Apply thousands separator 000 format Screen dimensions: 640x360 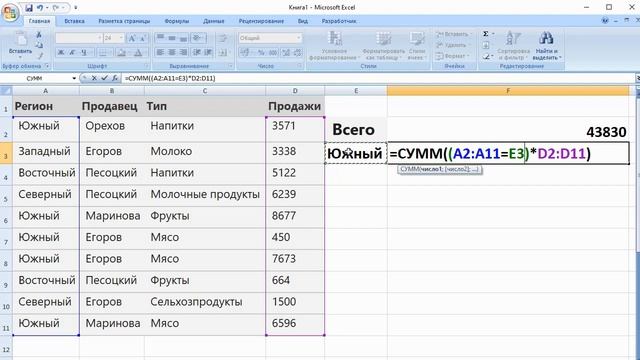tap(273, 52)
